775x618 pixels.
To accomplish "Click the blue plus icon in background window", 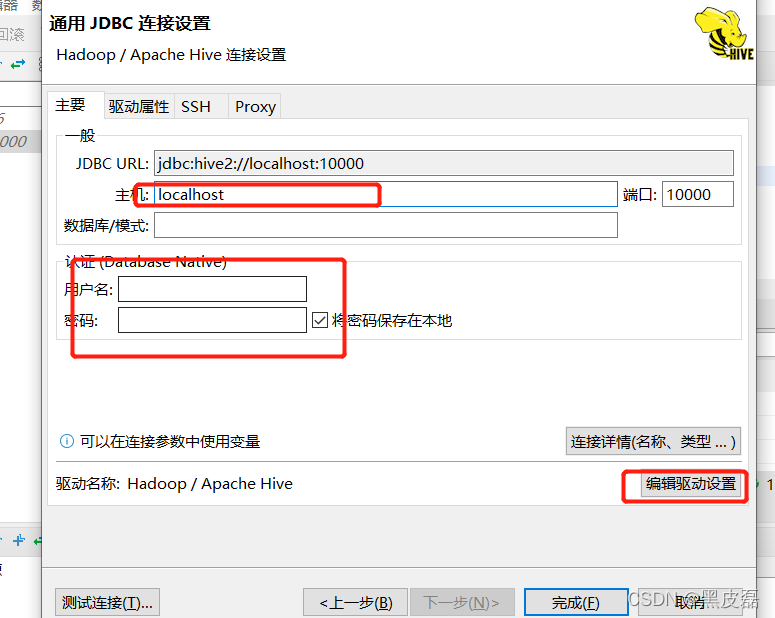I will tap(19, 540).
